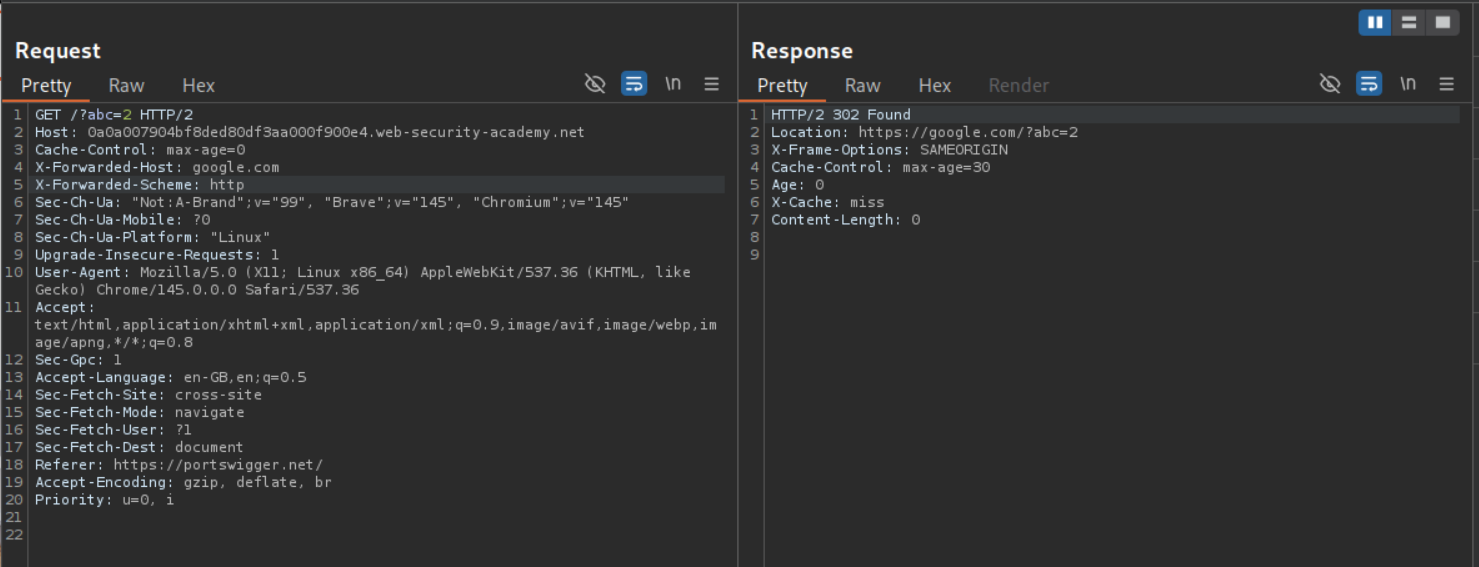Image resolution: width=1479 pixels, height=567 pixels.
Task: Toggle line wrap icon in Response panel
Action: coord(1369,84)
